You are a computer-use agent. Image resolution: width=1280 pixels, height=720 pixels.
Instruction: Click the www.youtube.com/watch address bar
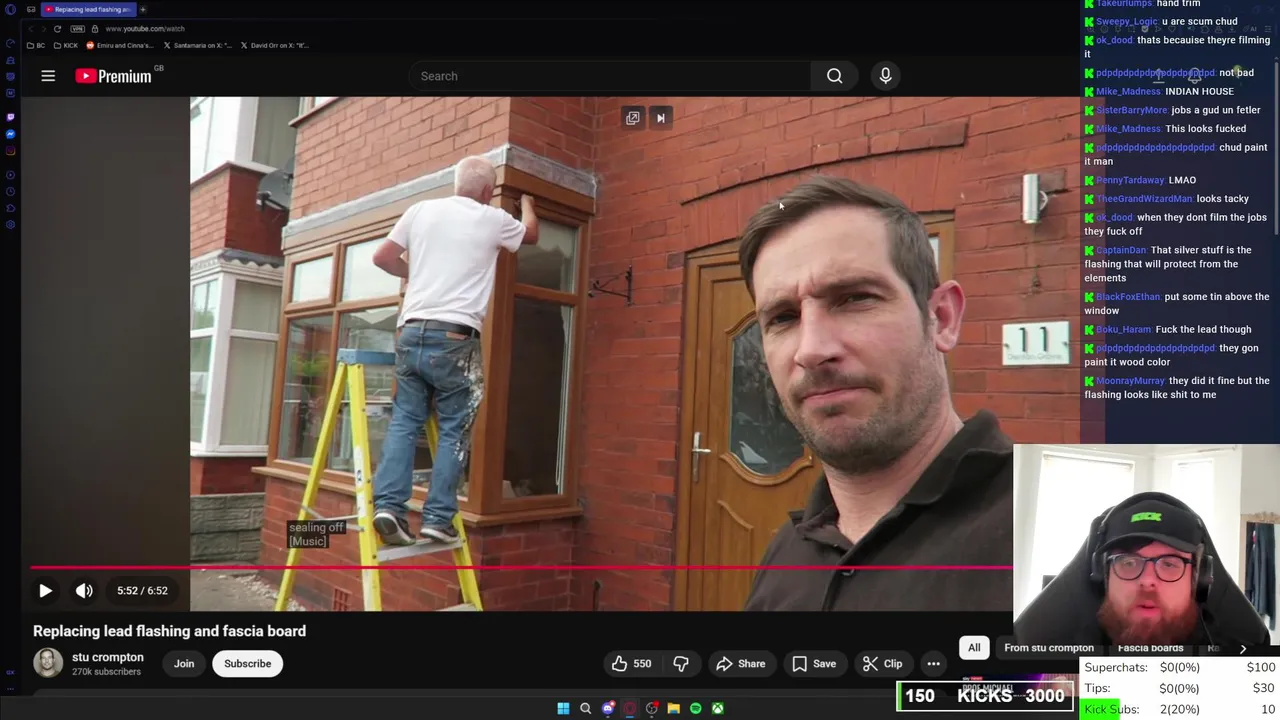145,28
